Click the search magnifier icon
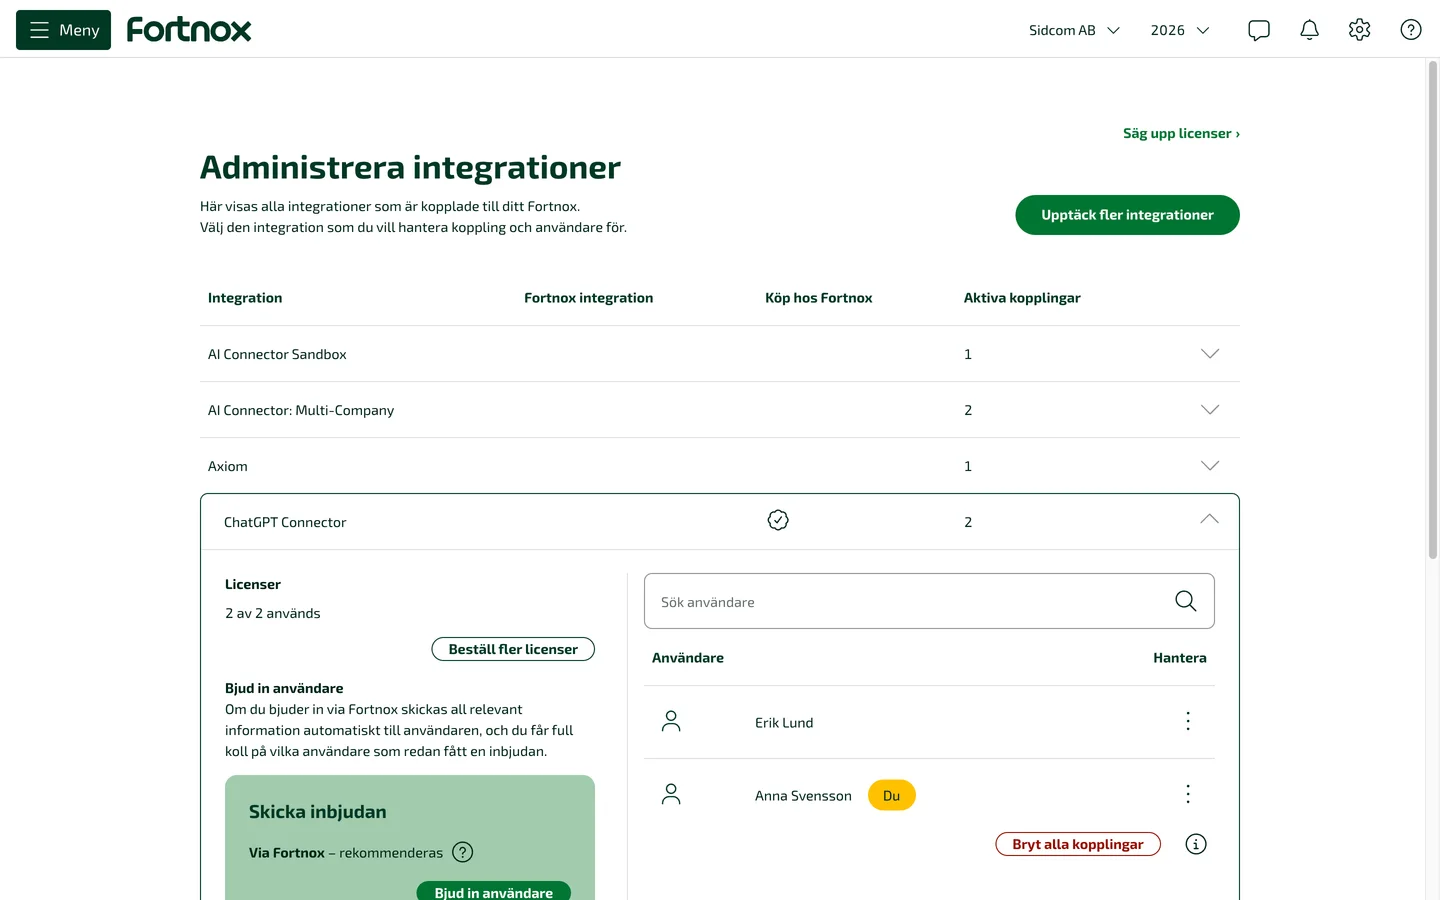 (x=1186, y=601)
